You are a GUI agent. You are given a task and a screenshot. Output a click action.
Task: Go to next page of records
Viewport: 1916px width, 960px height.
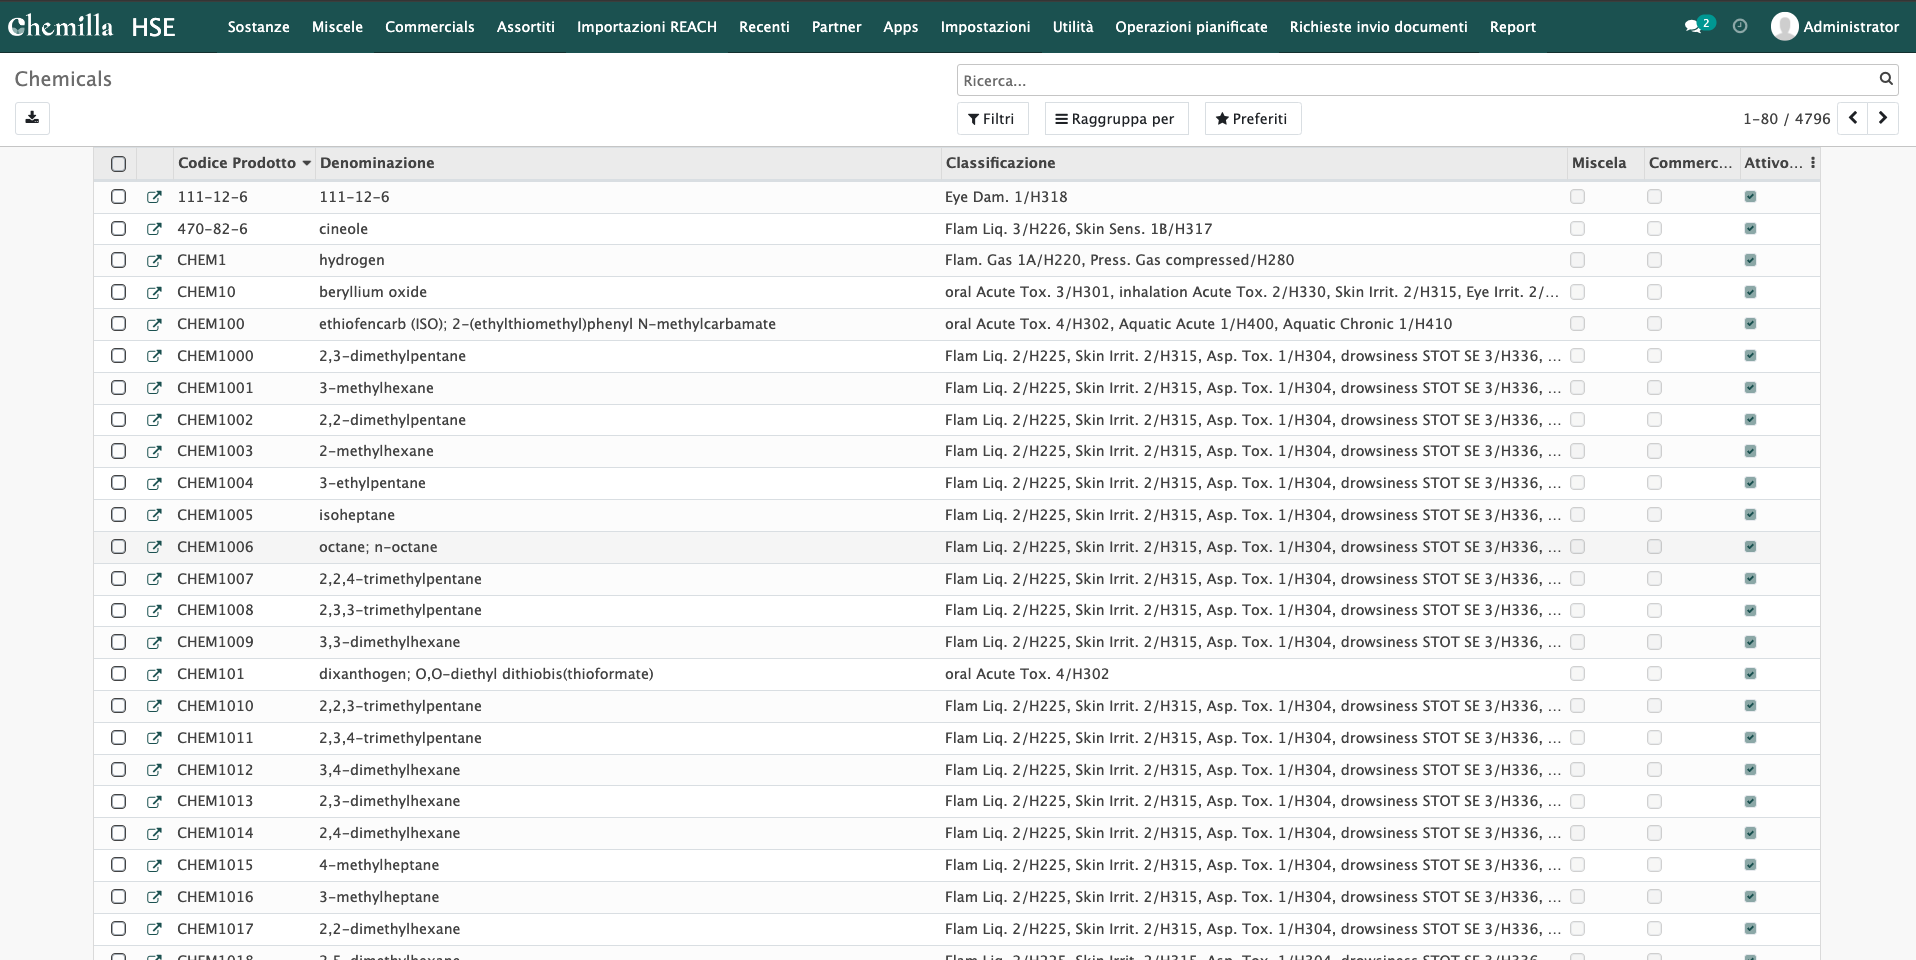tap(1882, 118)
